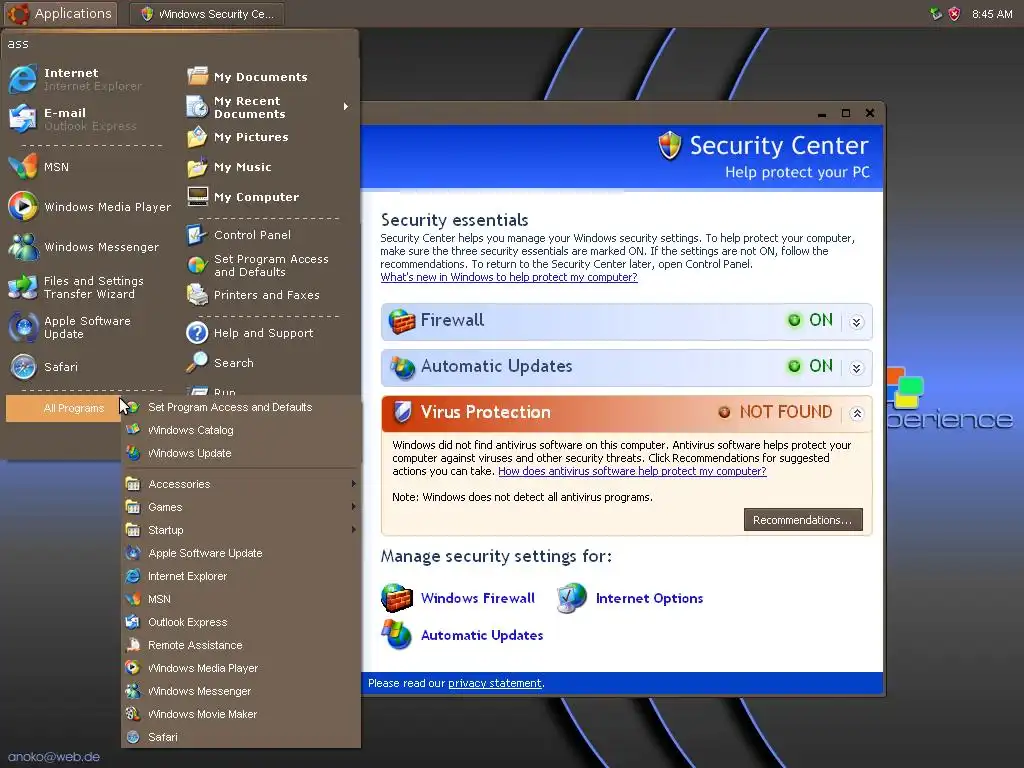Image resolution: width=1024 pixels, height=768 pixels.
Task: Click Internet Options globe icon
Action: [x=572, y=598]
